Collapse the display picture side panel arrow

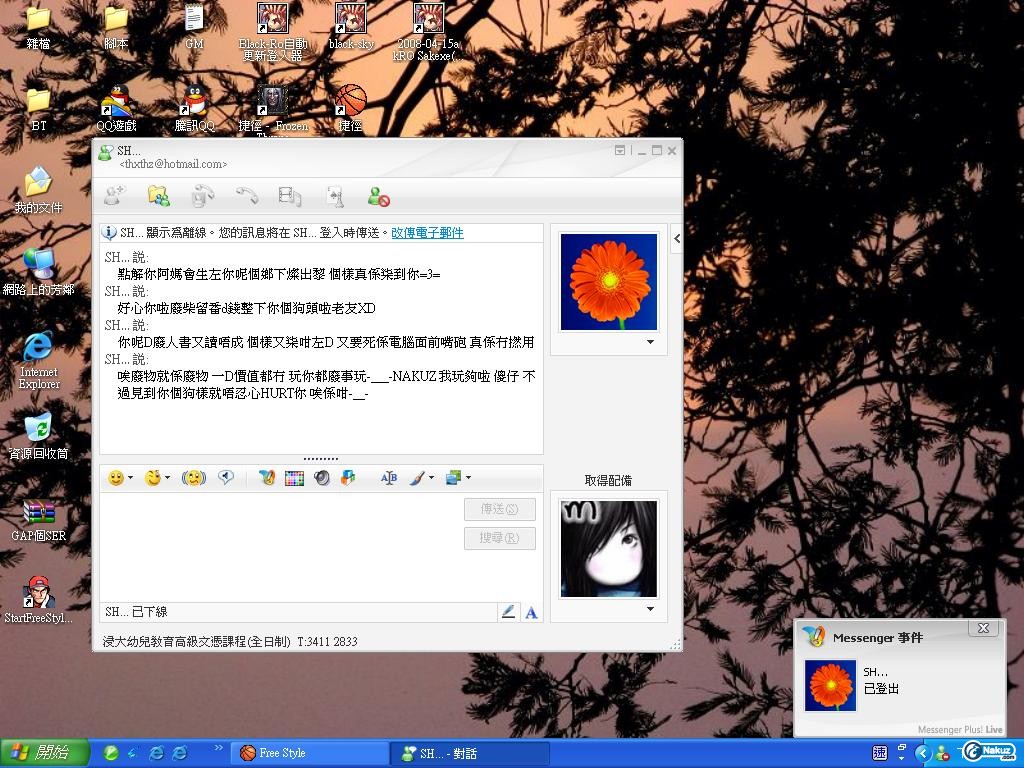(x=677, y=238)
